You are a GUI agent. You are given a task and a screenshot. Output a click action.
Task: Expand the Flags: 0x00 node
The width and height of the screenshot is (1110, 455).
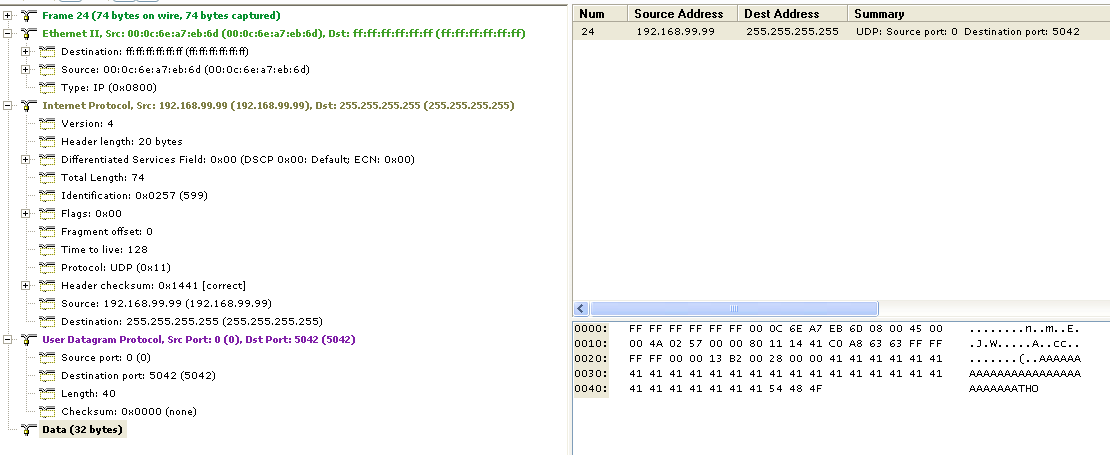click(x=25, y=214)
